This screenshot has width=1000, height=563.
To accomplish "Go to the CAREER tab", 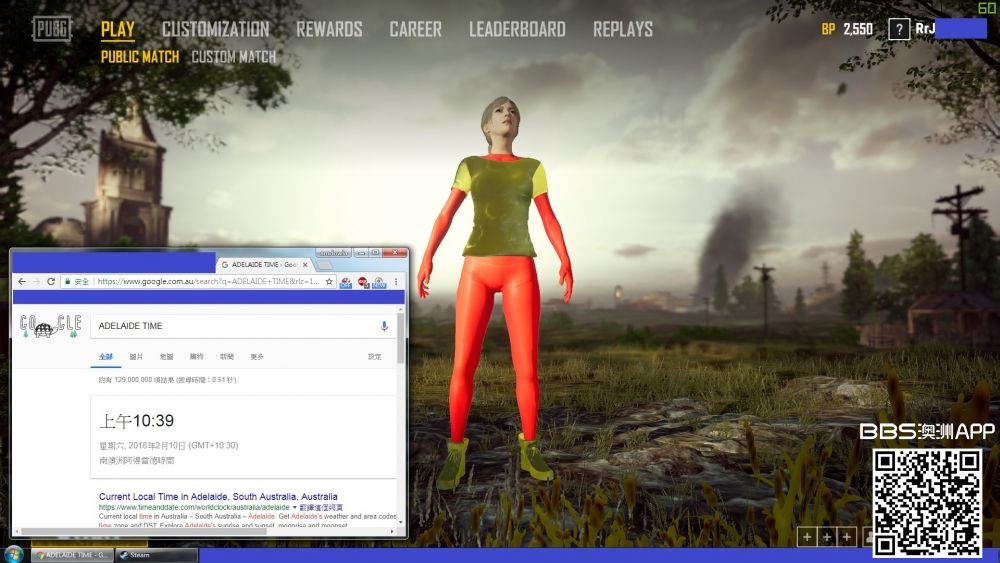I will pos(415,29).
